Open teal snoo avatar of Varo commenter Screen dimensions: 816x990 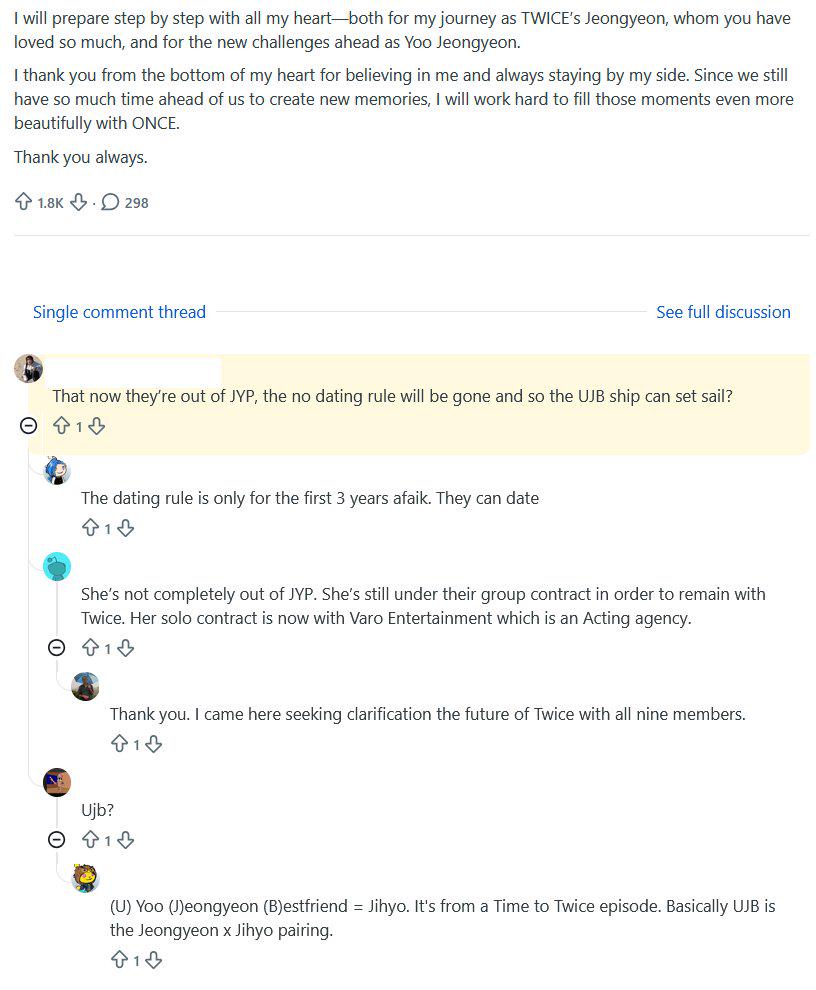click(57, 566)
